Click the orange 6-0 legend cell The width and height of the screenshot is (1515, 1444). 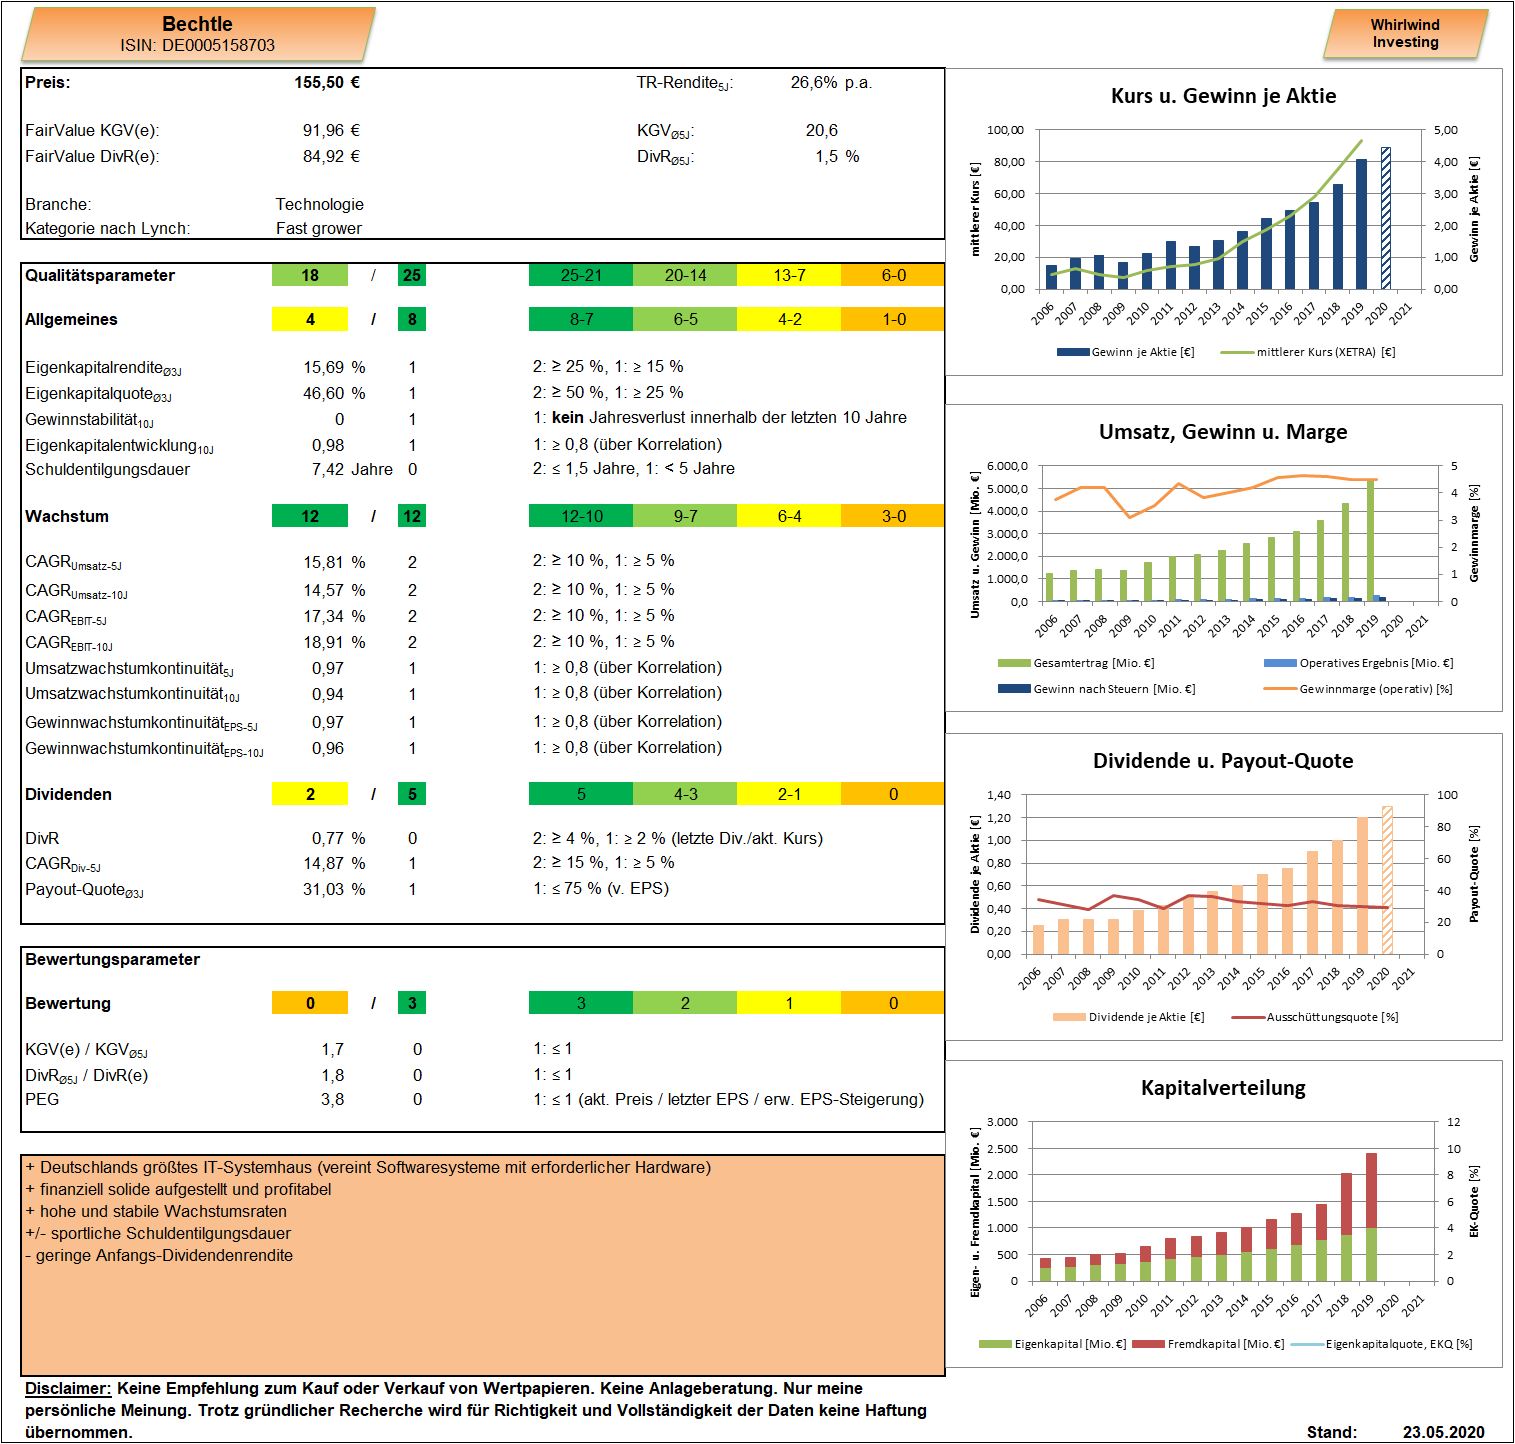[x=893, y=275]
